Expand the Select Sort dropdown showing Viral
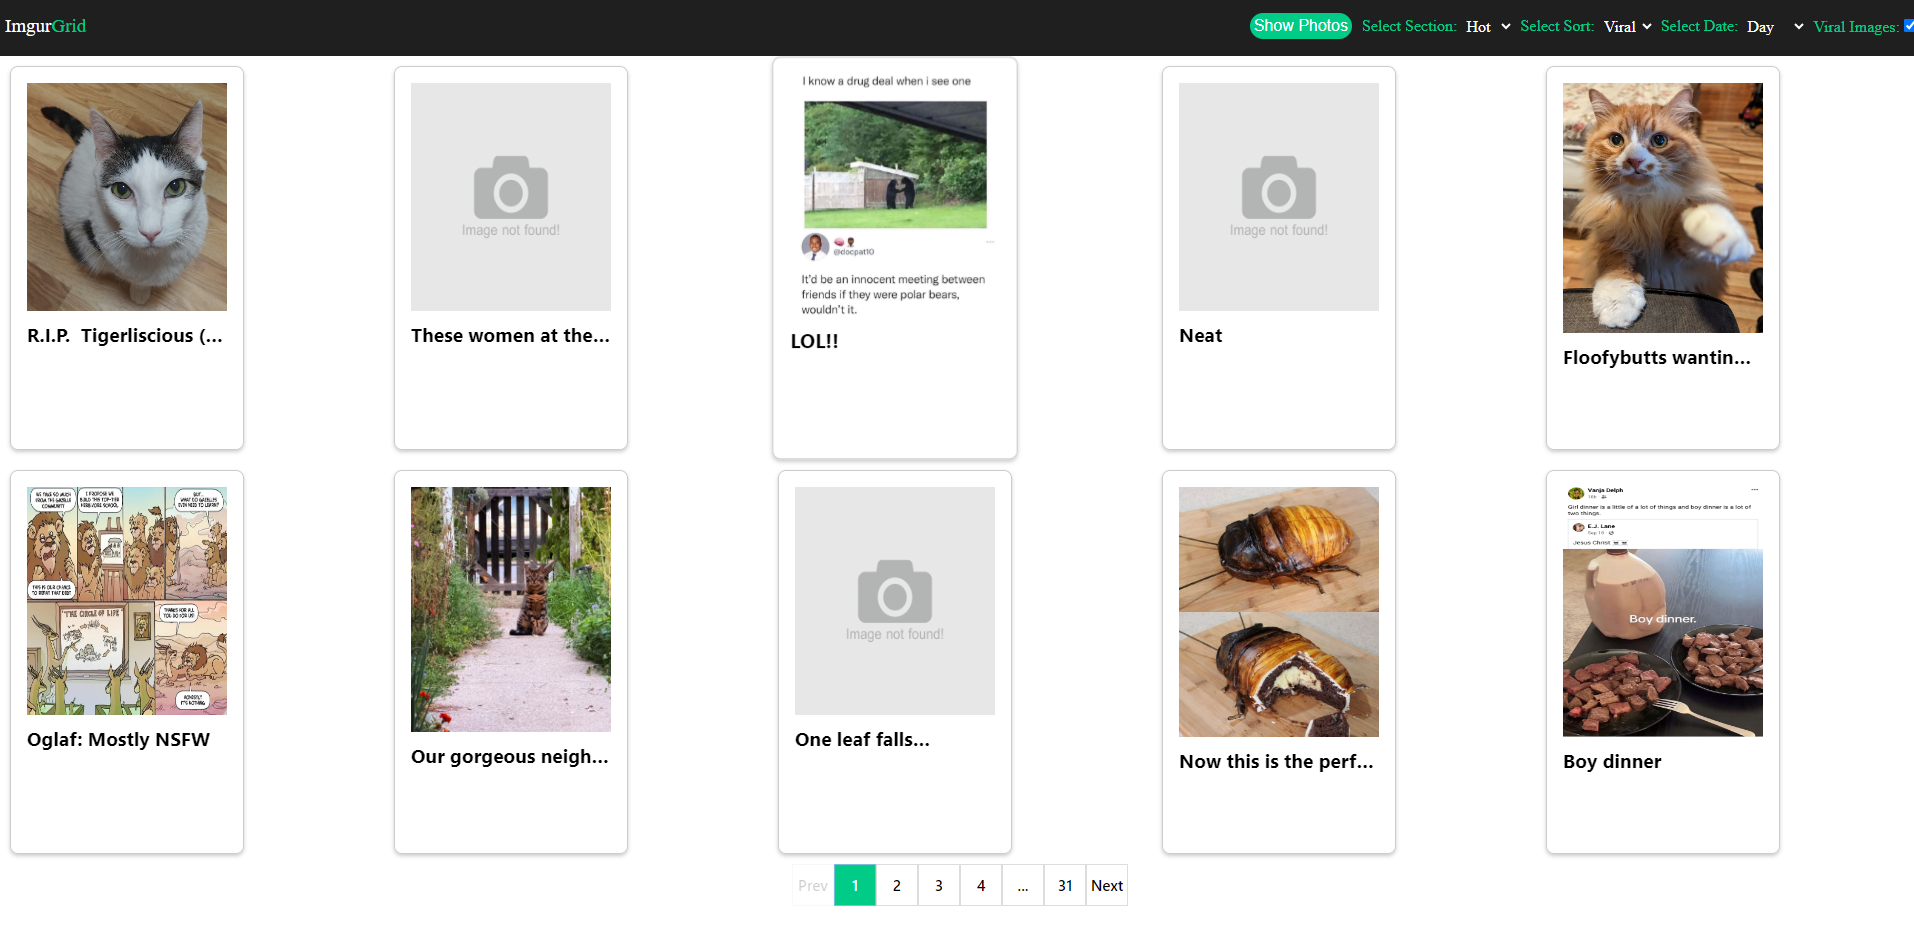The width and height of the screenshot is (1914, 947). coord(1626,27)
